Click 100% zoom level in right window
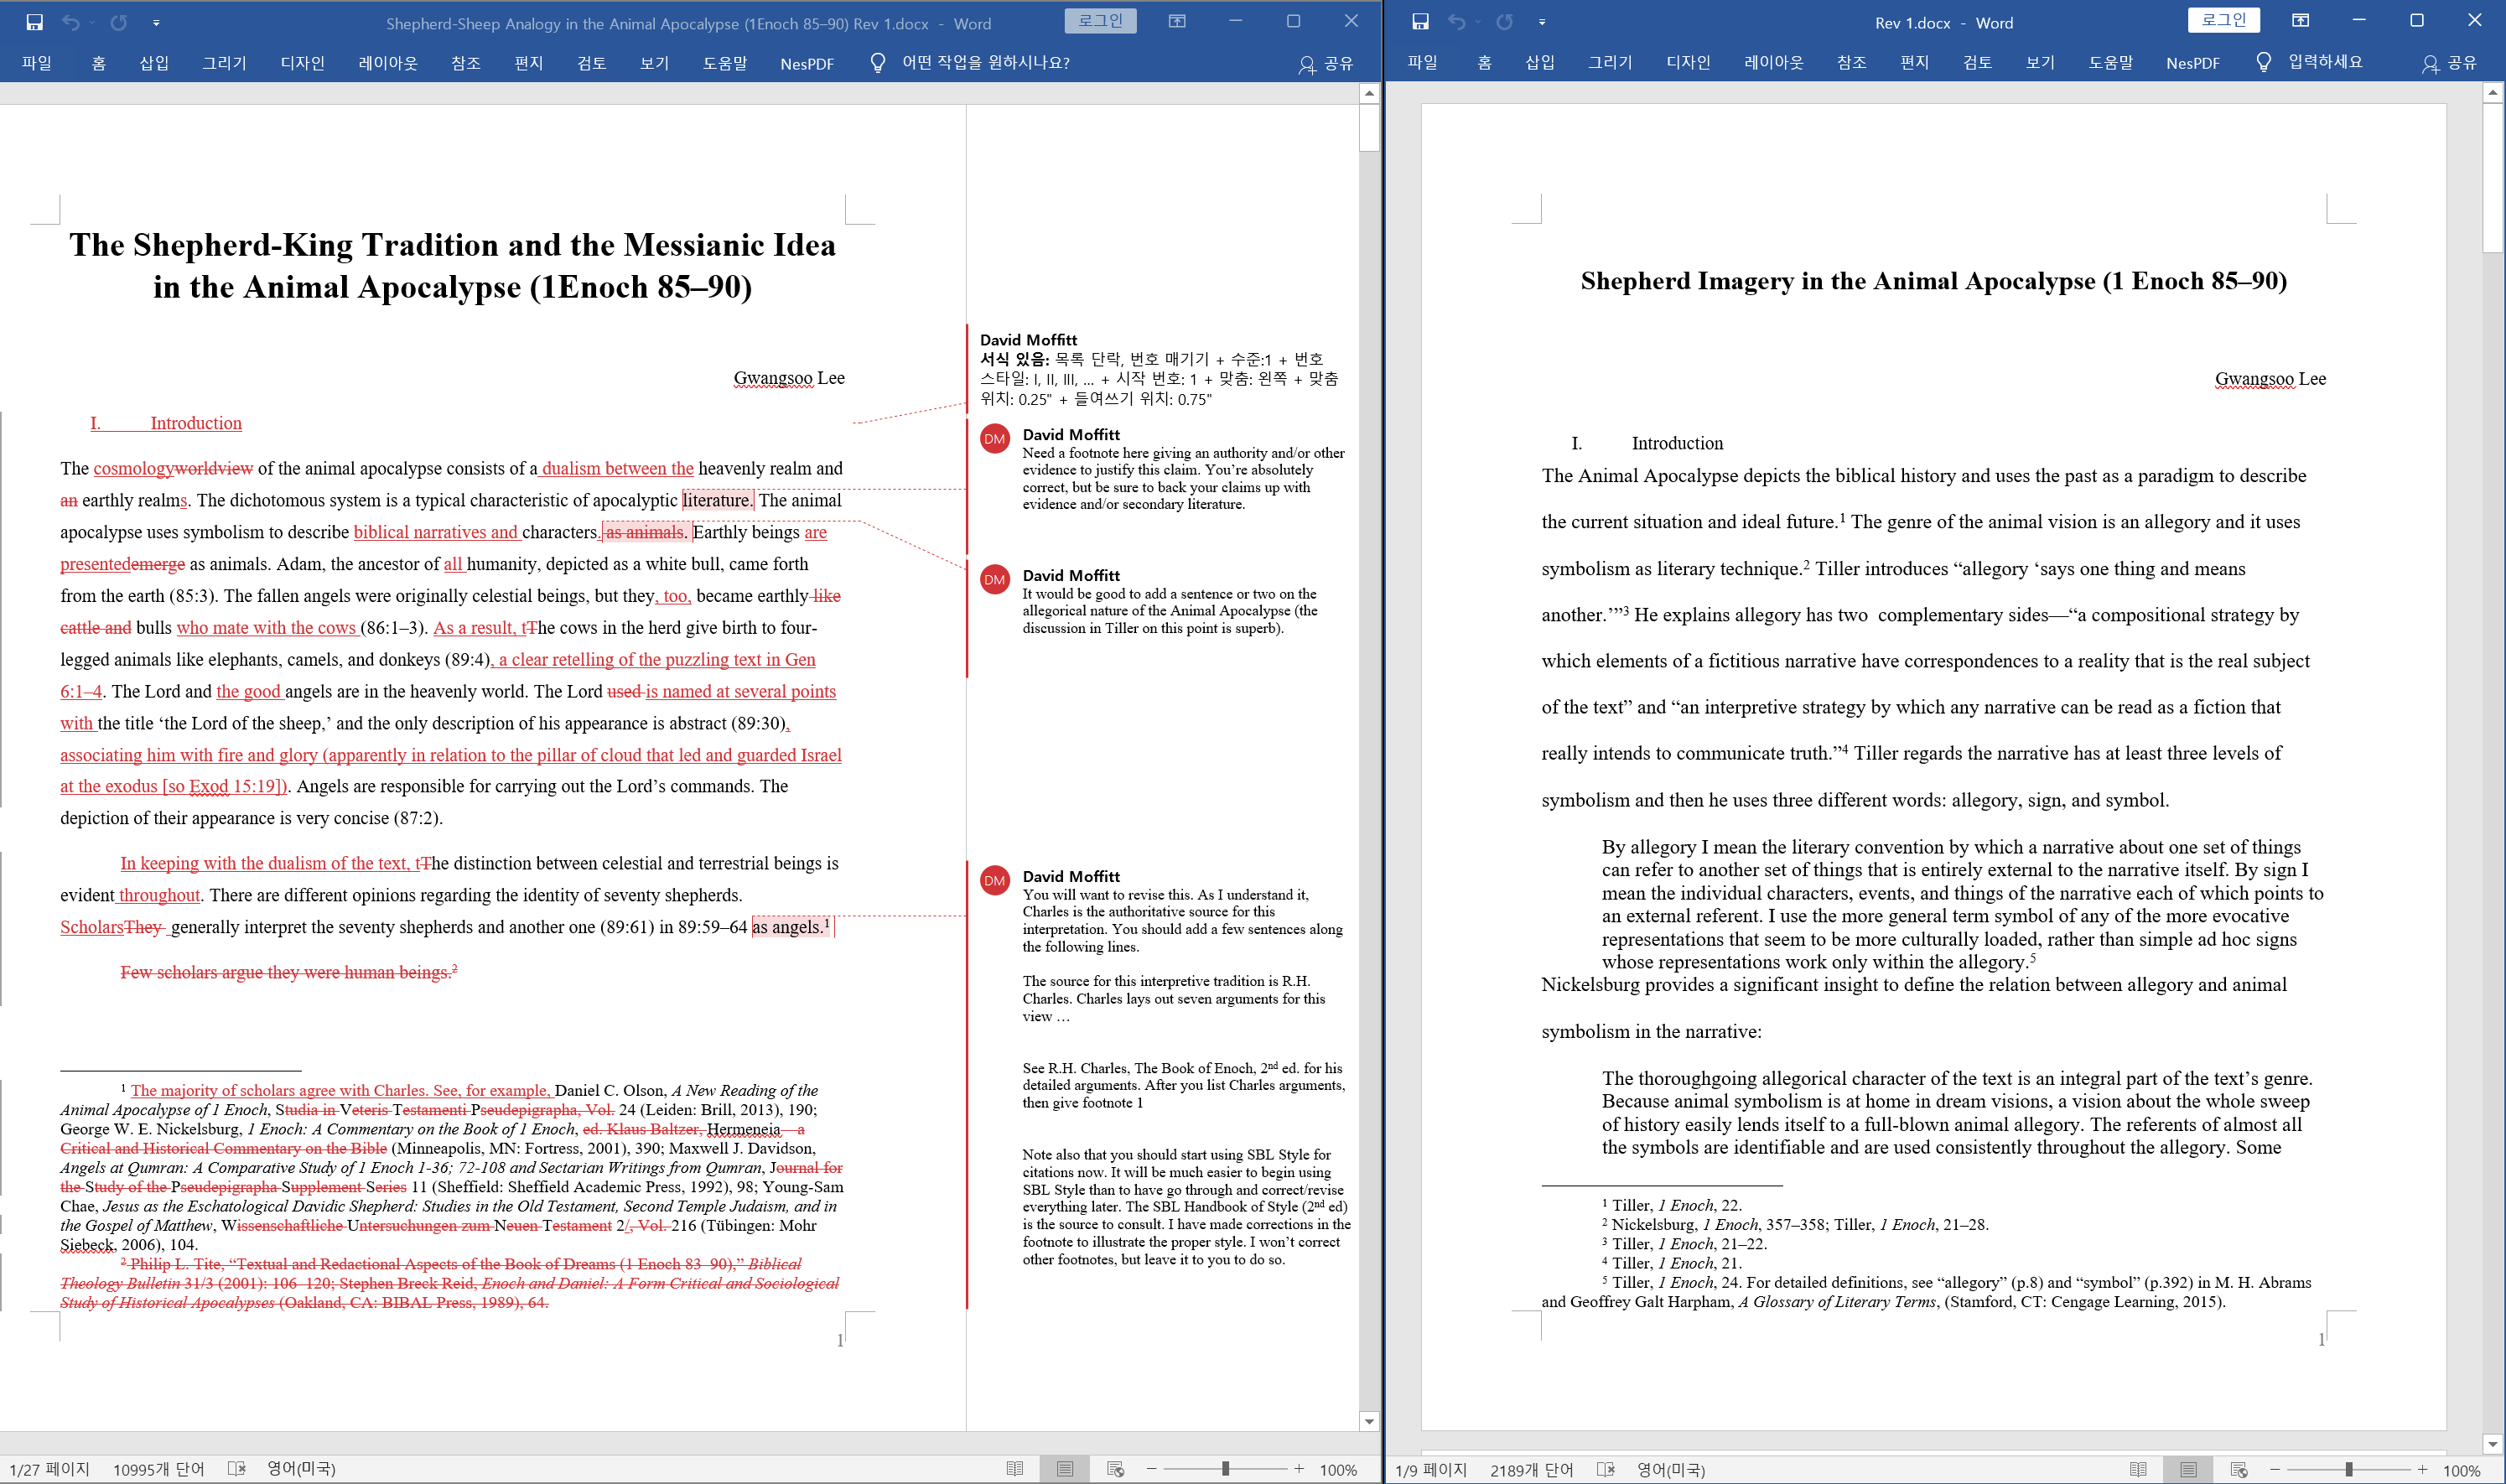The image size is (2506, 1484). pos(2461,1470)
